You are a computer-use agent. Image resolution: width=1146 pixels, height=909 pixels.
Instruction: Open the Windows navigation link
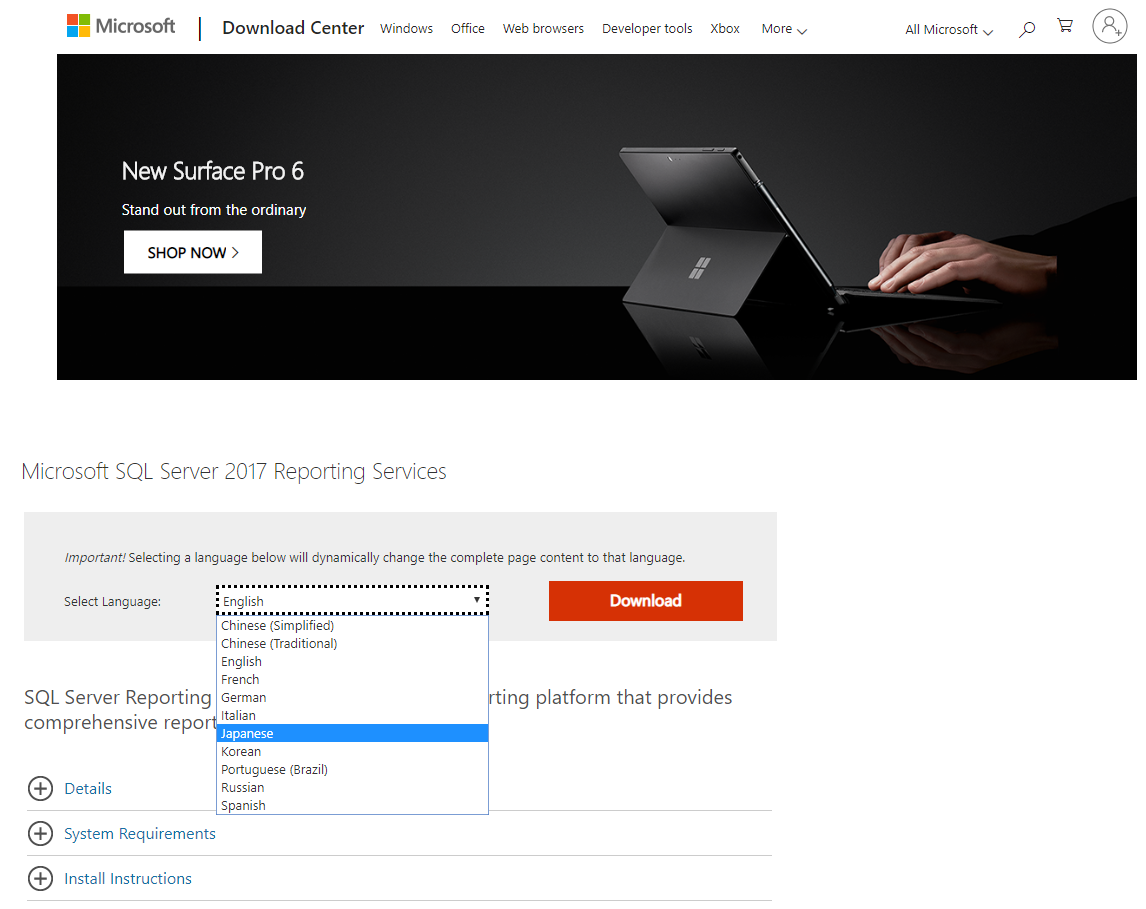pos(406,29)
